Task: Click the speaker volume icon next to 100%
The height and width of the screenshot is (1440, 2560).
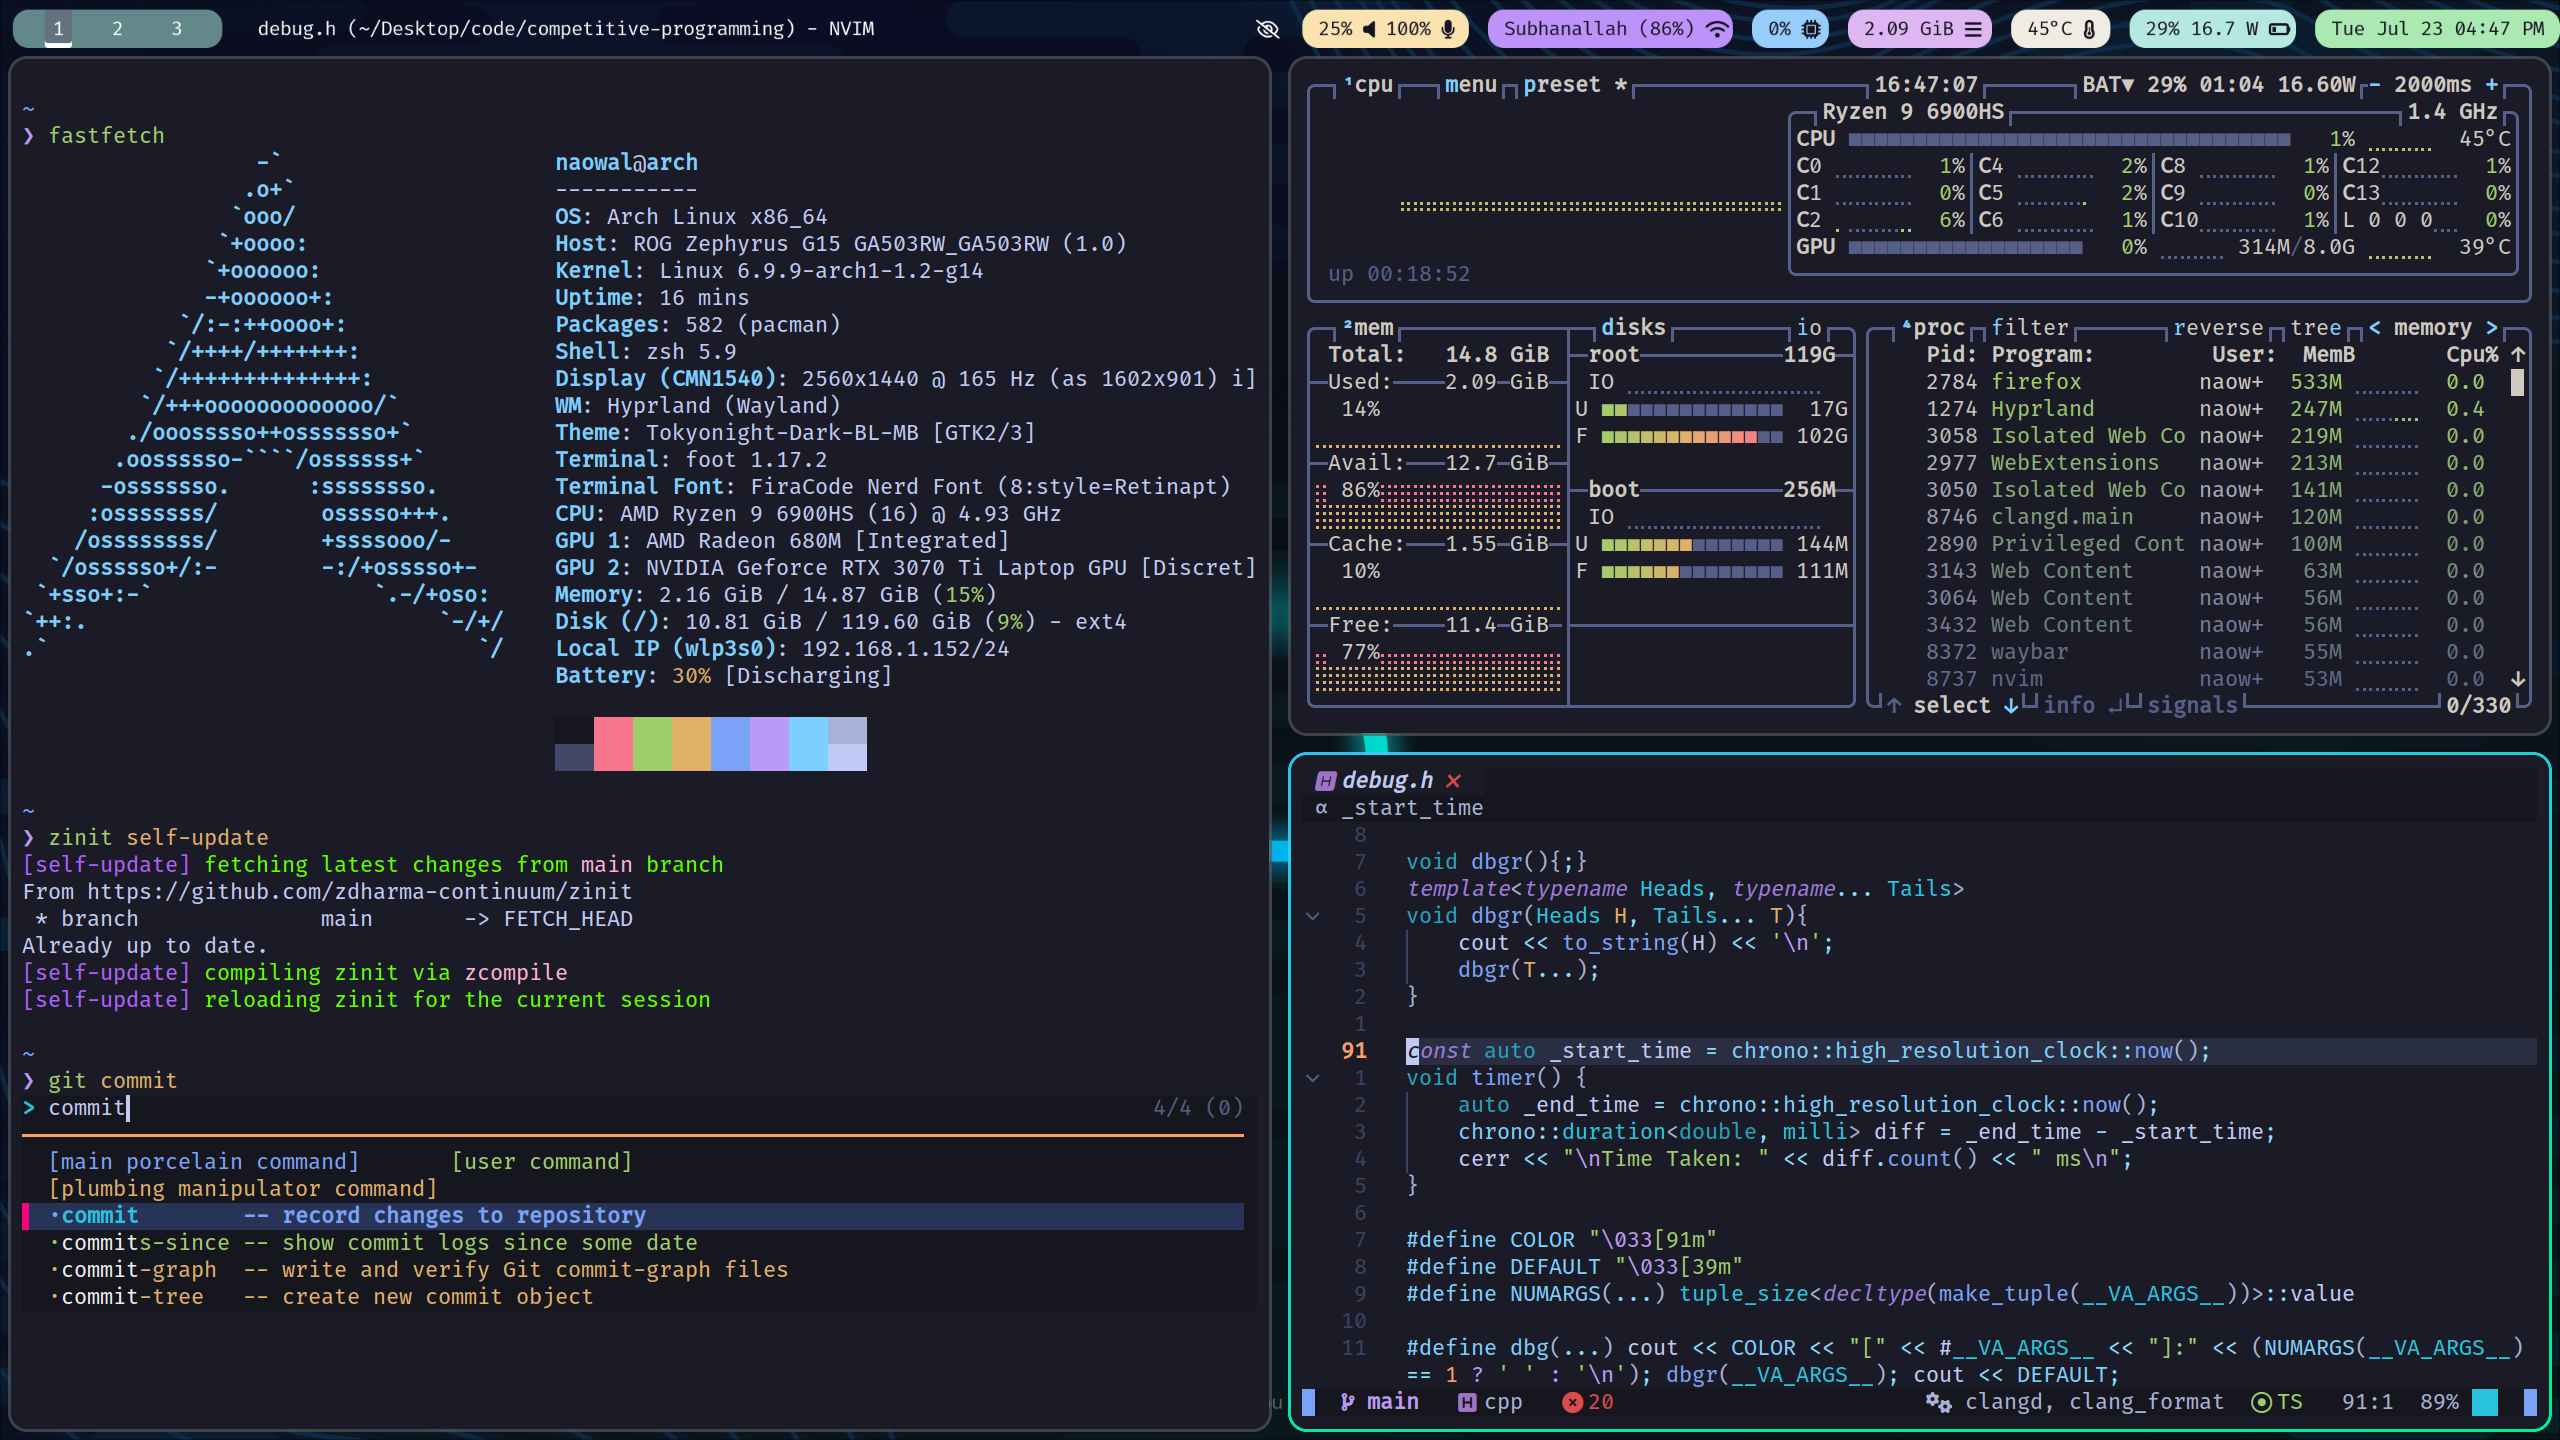Action: (x=1369, y=29)
